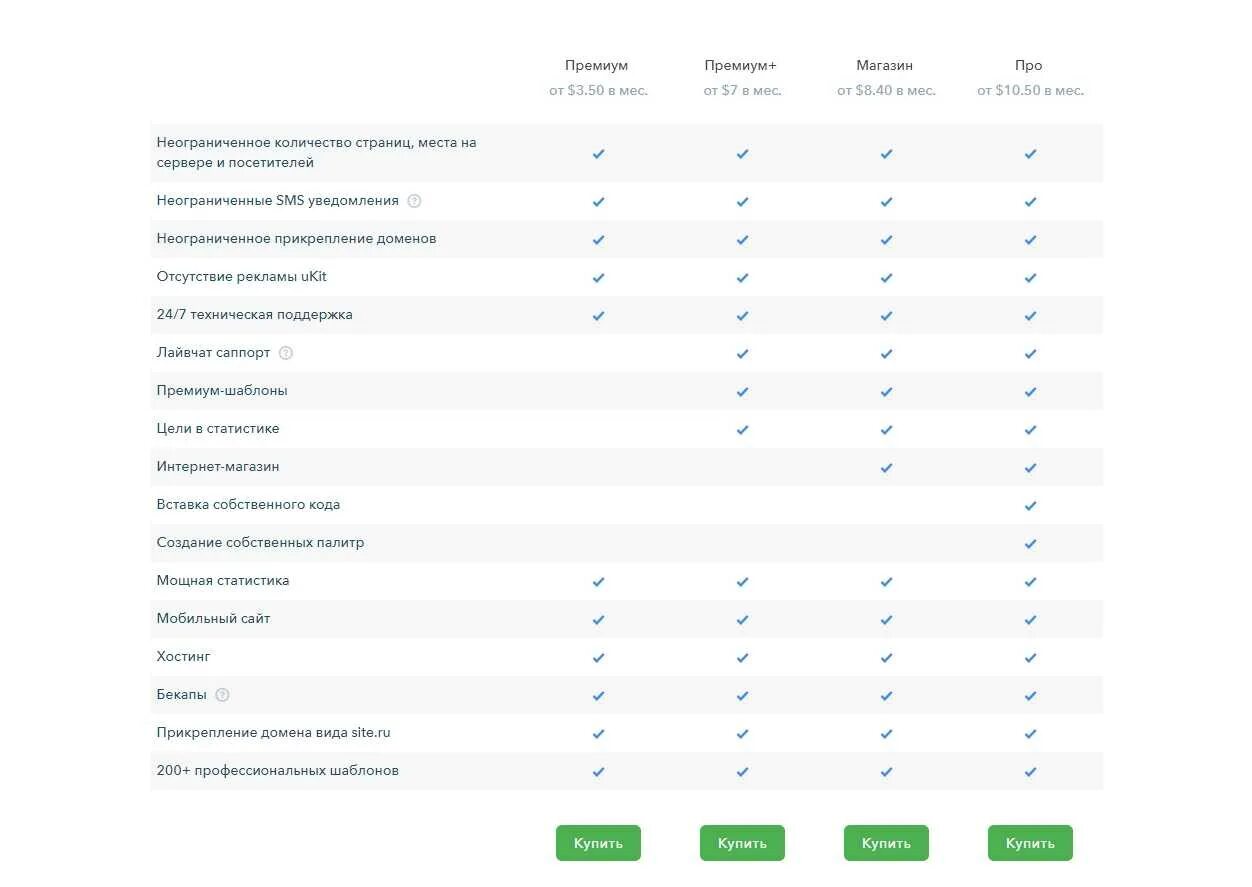Viewport: 1252px width, 887px height.
Task: Select the Премиум plan column header
Action: coord(597,66)
